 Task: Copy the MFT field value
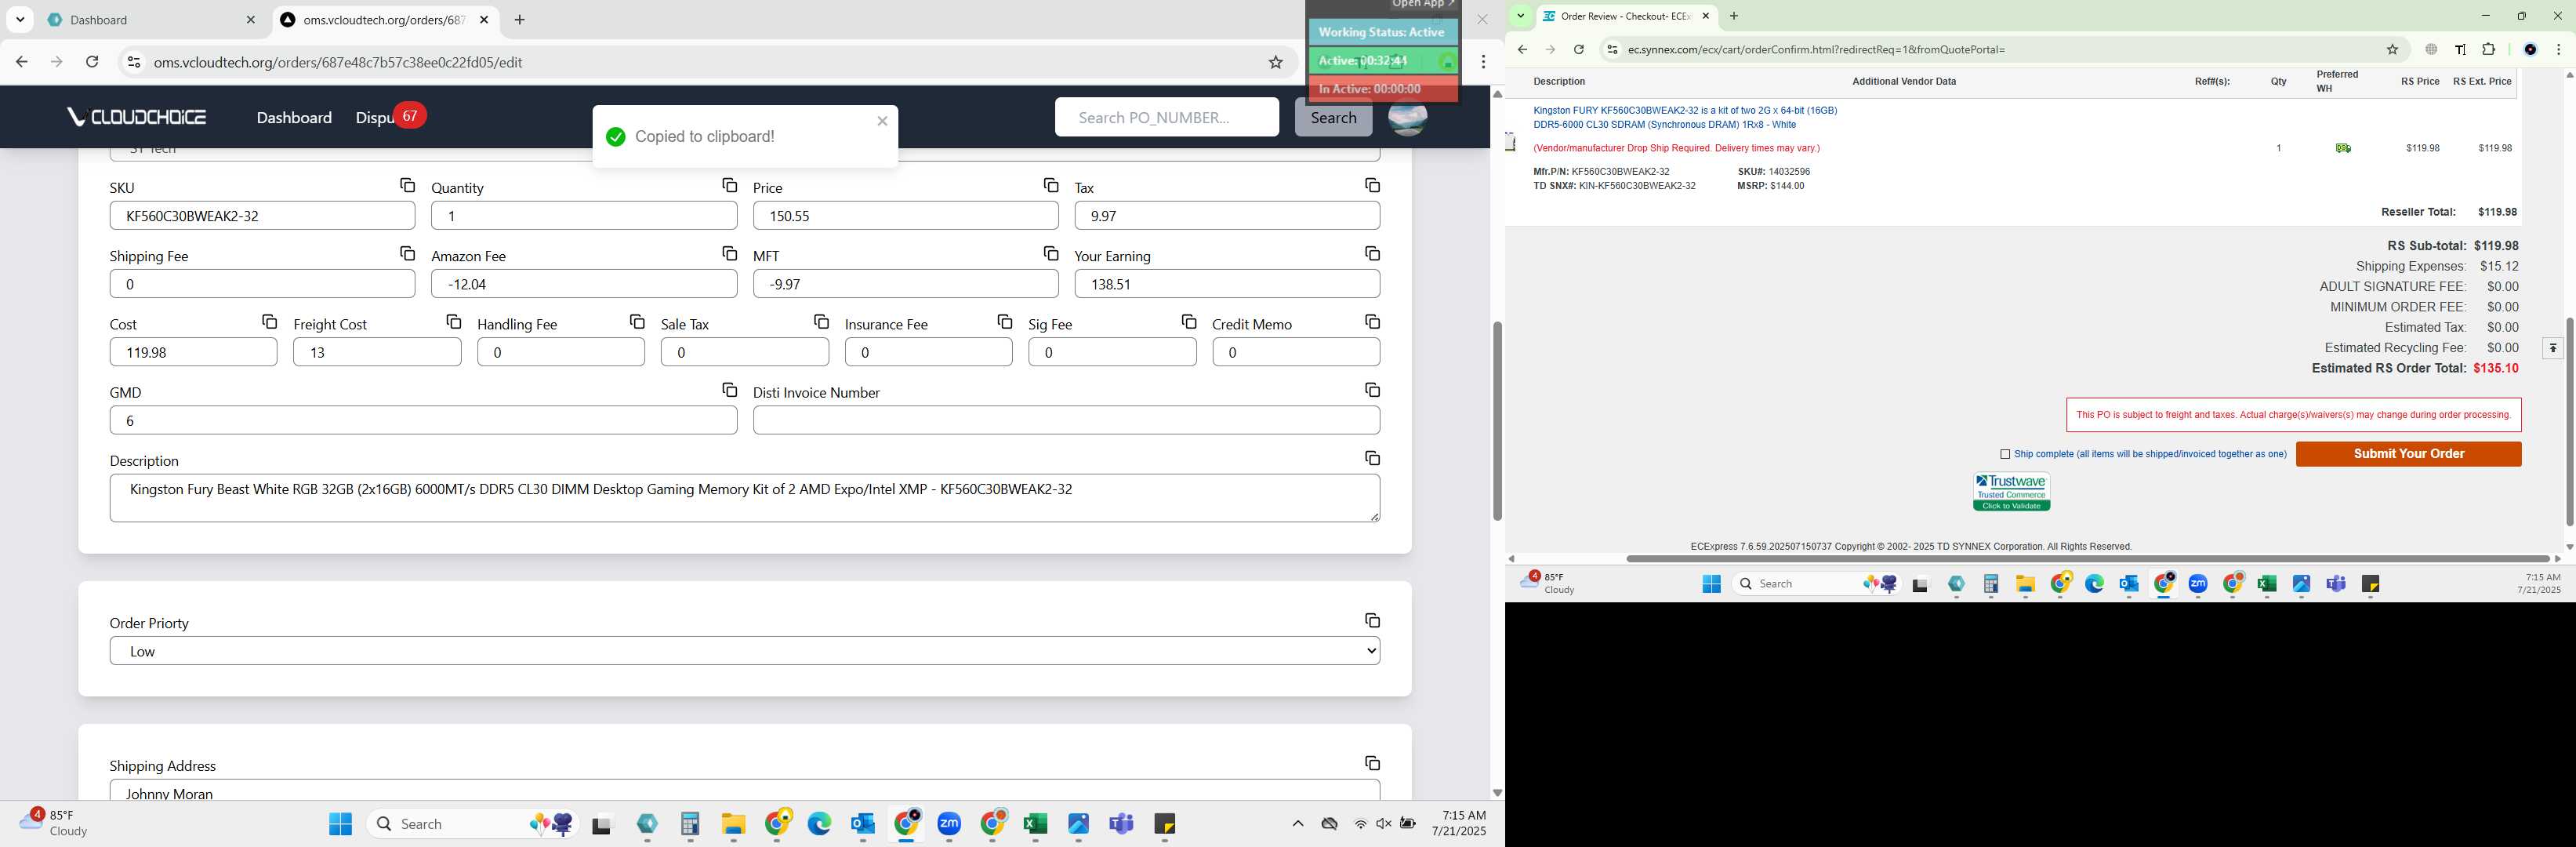tap(1050, 254)
